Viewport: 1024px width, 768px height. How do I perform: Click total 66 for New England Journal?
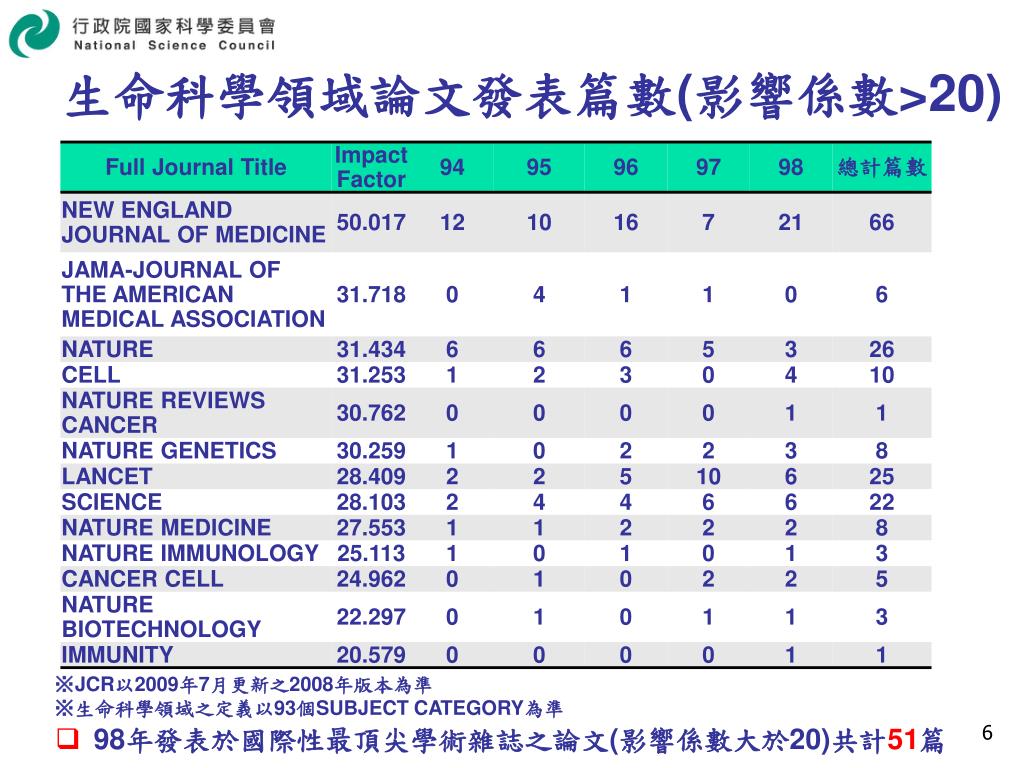click(882, 223)
